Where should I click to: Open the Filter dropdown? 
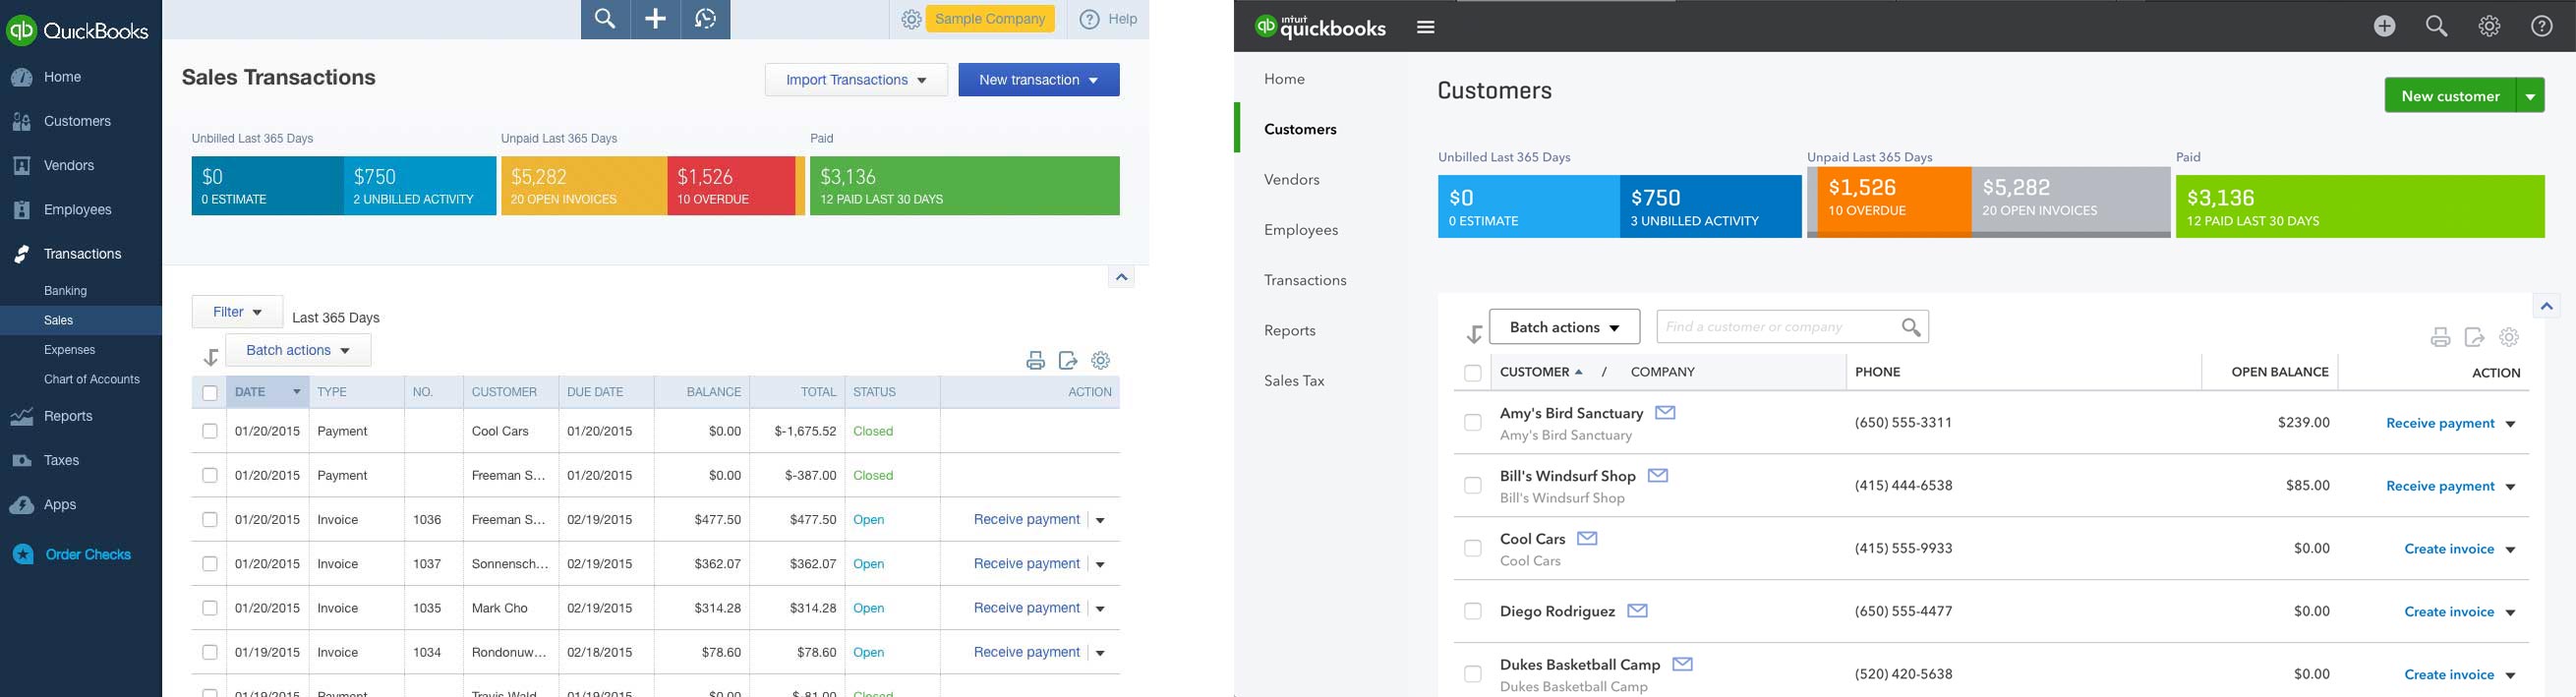click(237, 312)
